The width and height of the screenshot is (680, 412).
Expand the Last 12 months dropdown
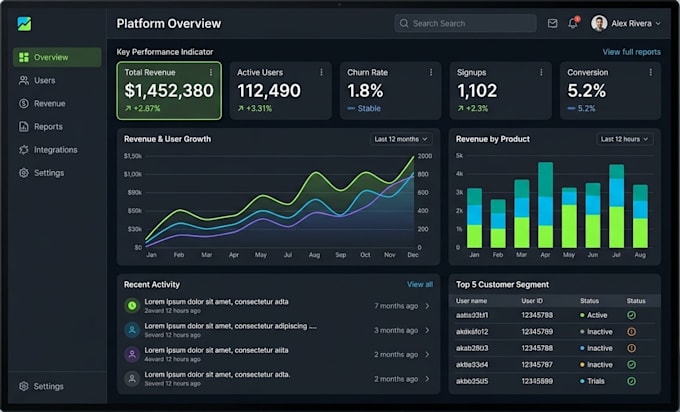click(x=401, y=139)
